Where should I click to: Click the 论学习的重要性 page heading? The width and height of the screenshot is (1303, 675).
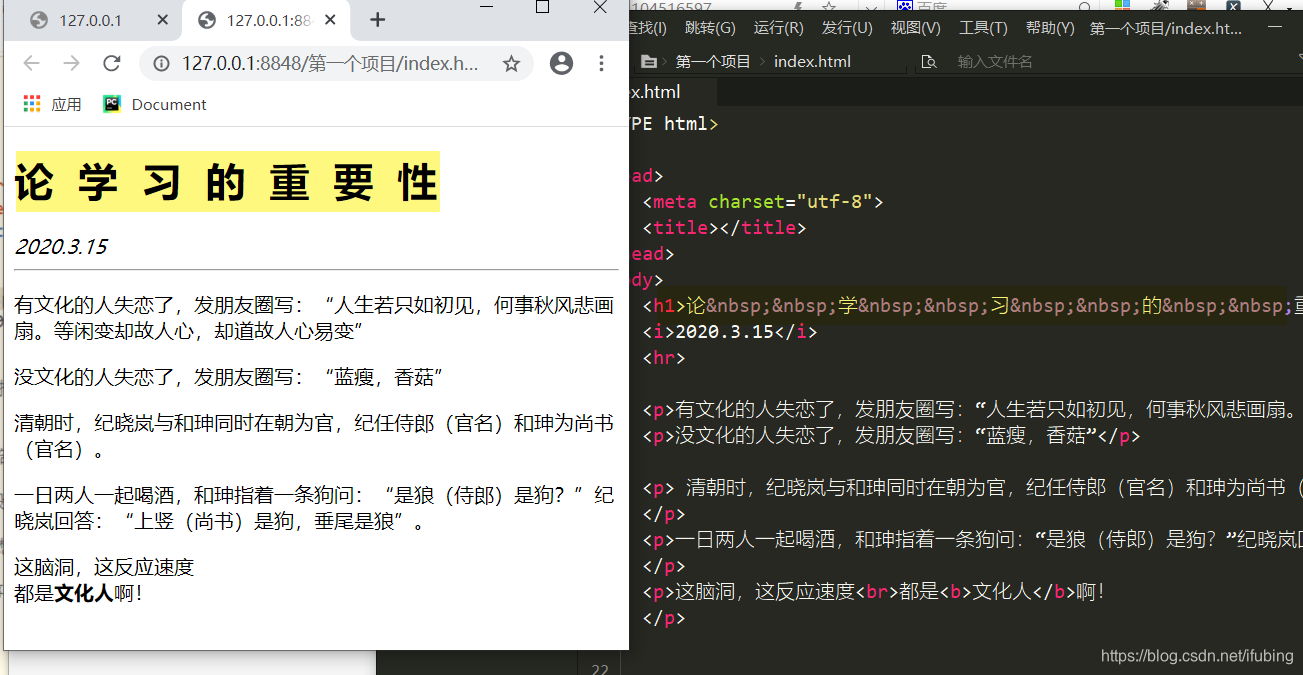tap(227, 182)
